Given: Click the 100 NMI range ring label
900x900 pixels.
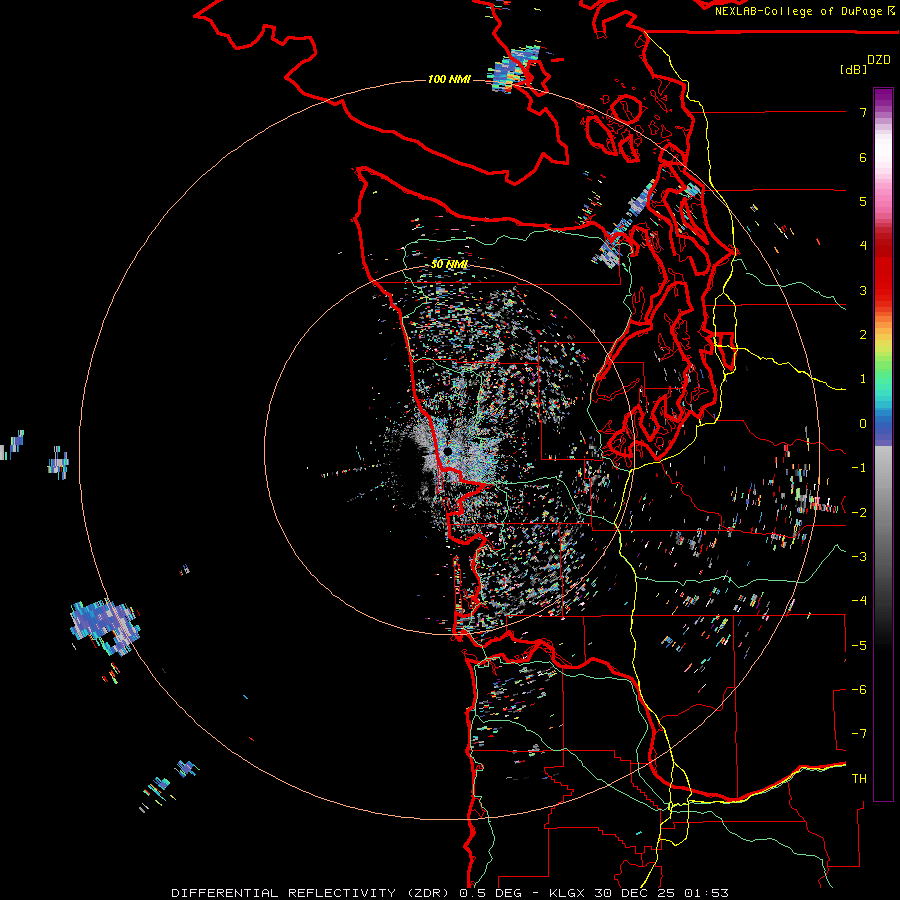Looking at the screenshot, I should point(449,79).
